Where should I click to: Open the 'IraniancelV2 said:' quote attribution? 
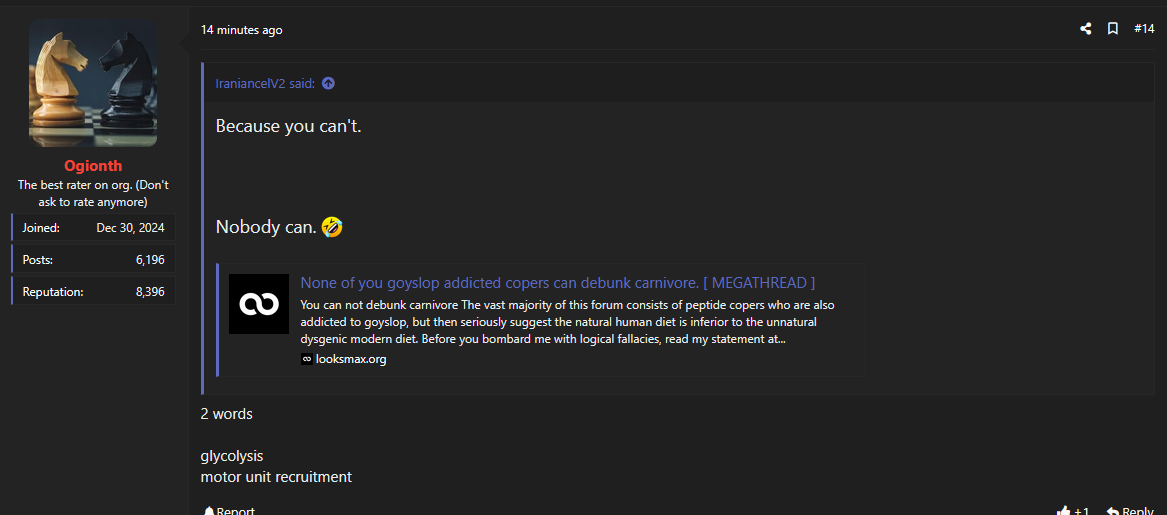pos(265,83)
